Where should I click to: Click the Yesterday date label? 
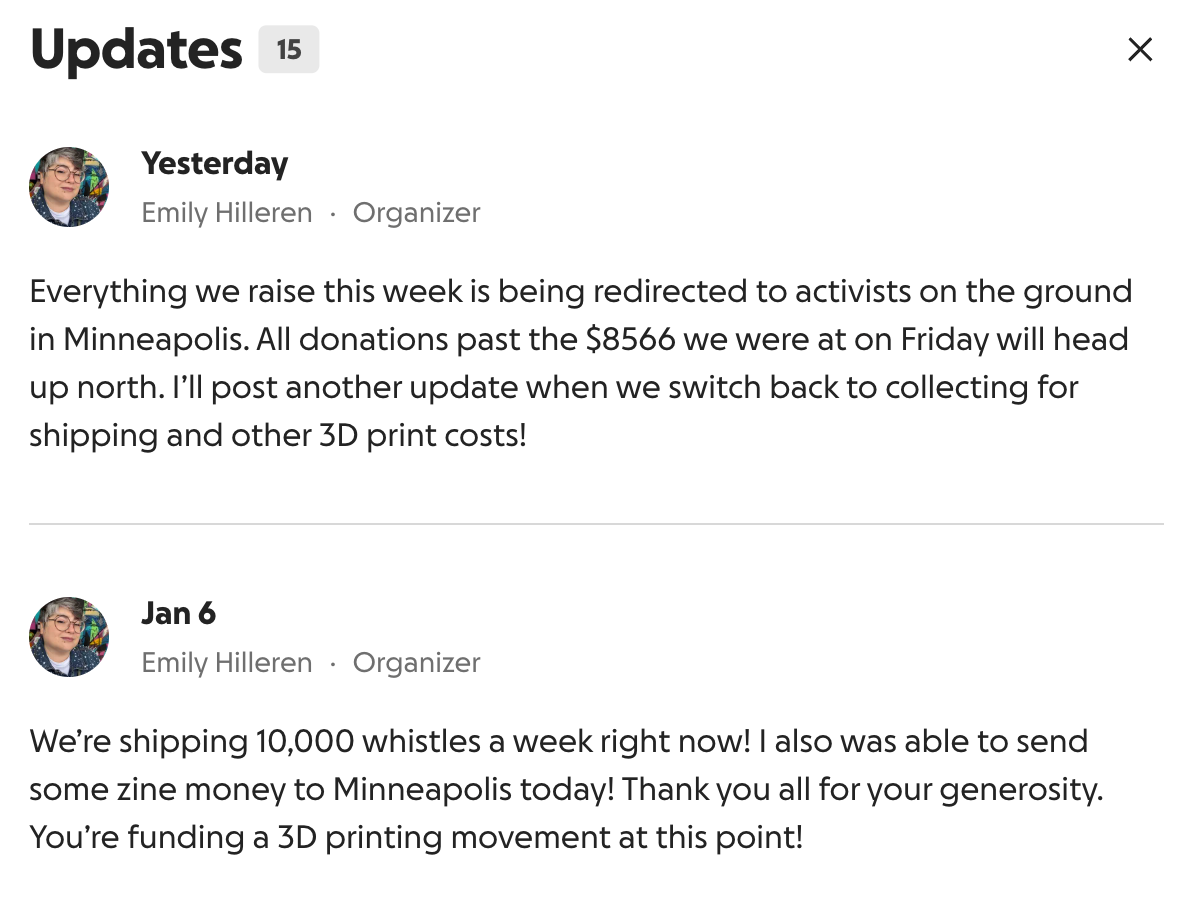[x=214, y=163]
